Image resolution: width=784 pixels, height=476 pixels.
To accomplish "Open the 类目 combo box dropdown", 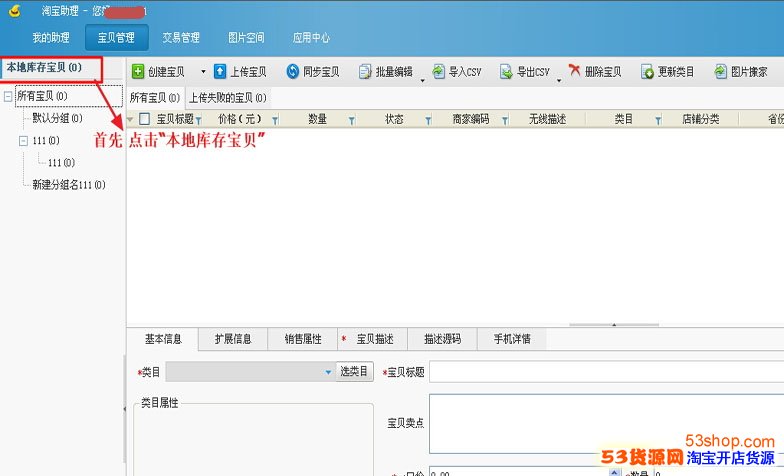I will 328,372.
